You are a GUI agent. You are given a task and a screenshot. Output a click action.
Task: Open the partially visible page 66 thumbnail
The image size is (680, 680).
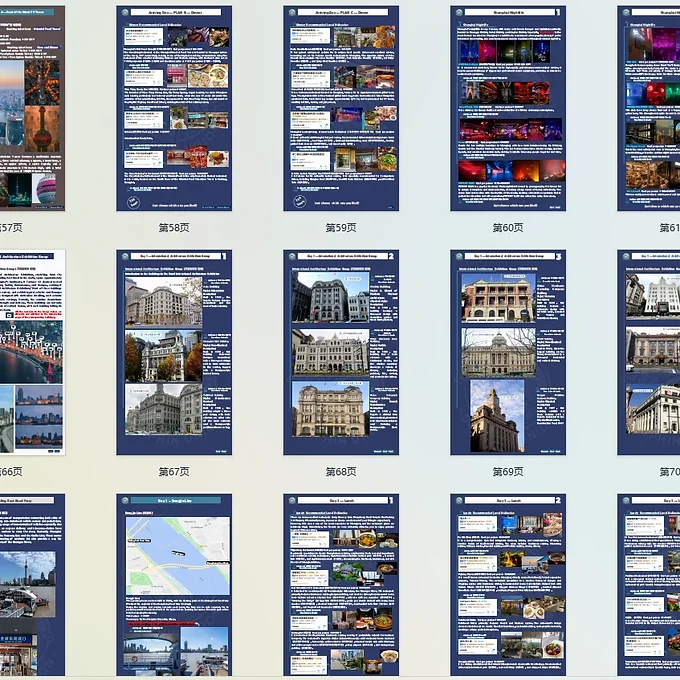[32, 352]
